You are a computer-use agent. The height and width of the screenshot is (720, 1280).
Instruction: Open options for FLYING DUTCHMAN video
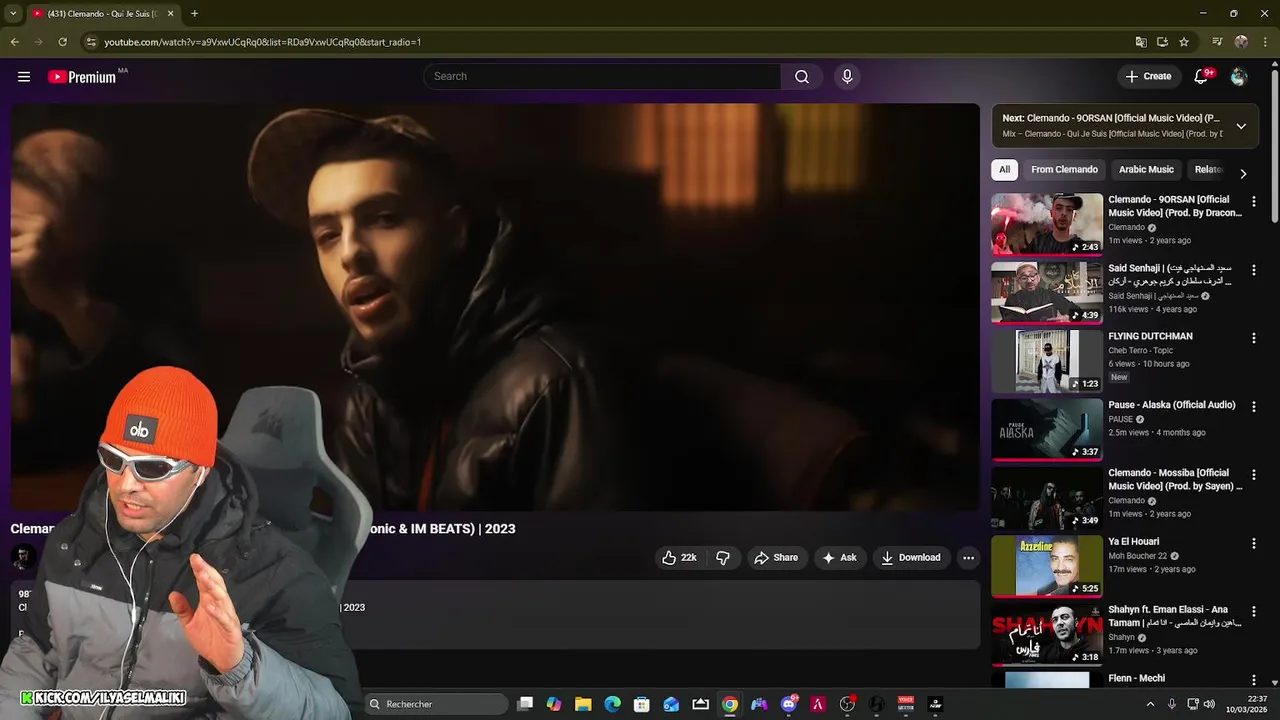click(1254, 338)
